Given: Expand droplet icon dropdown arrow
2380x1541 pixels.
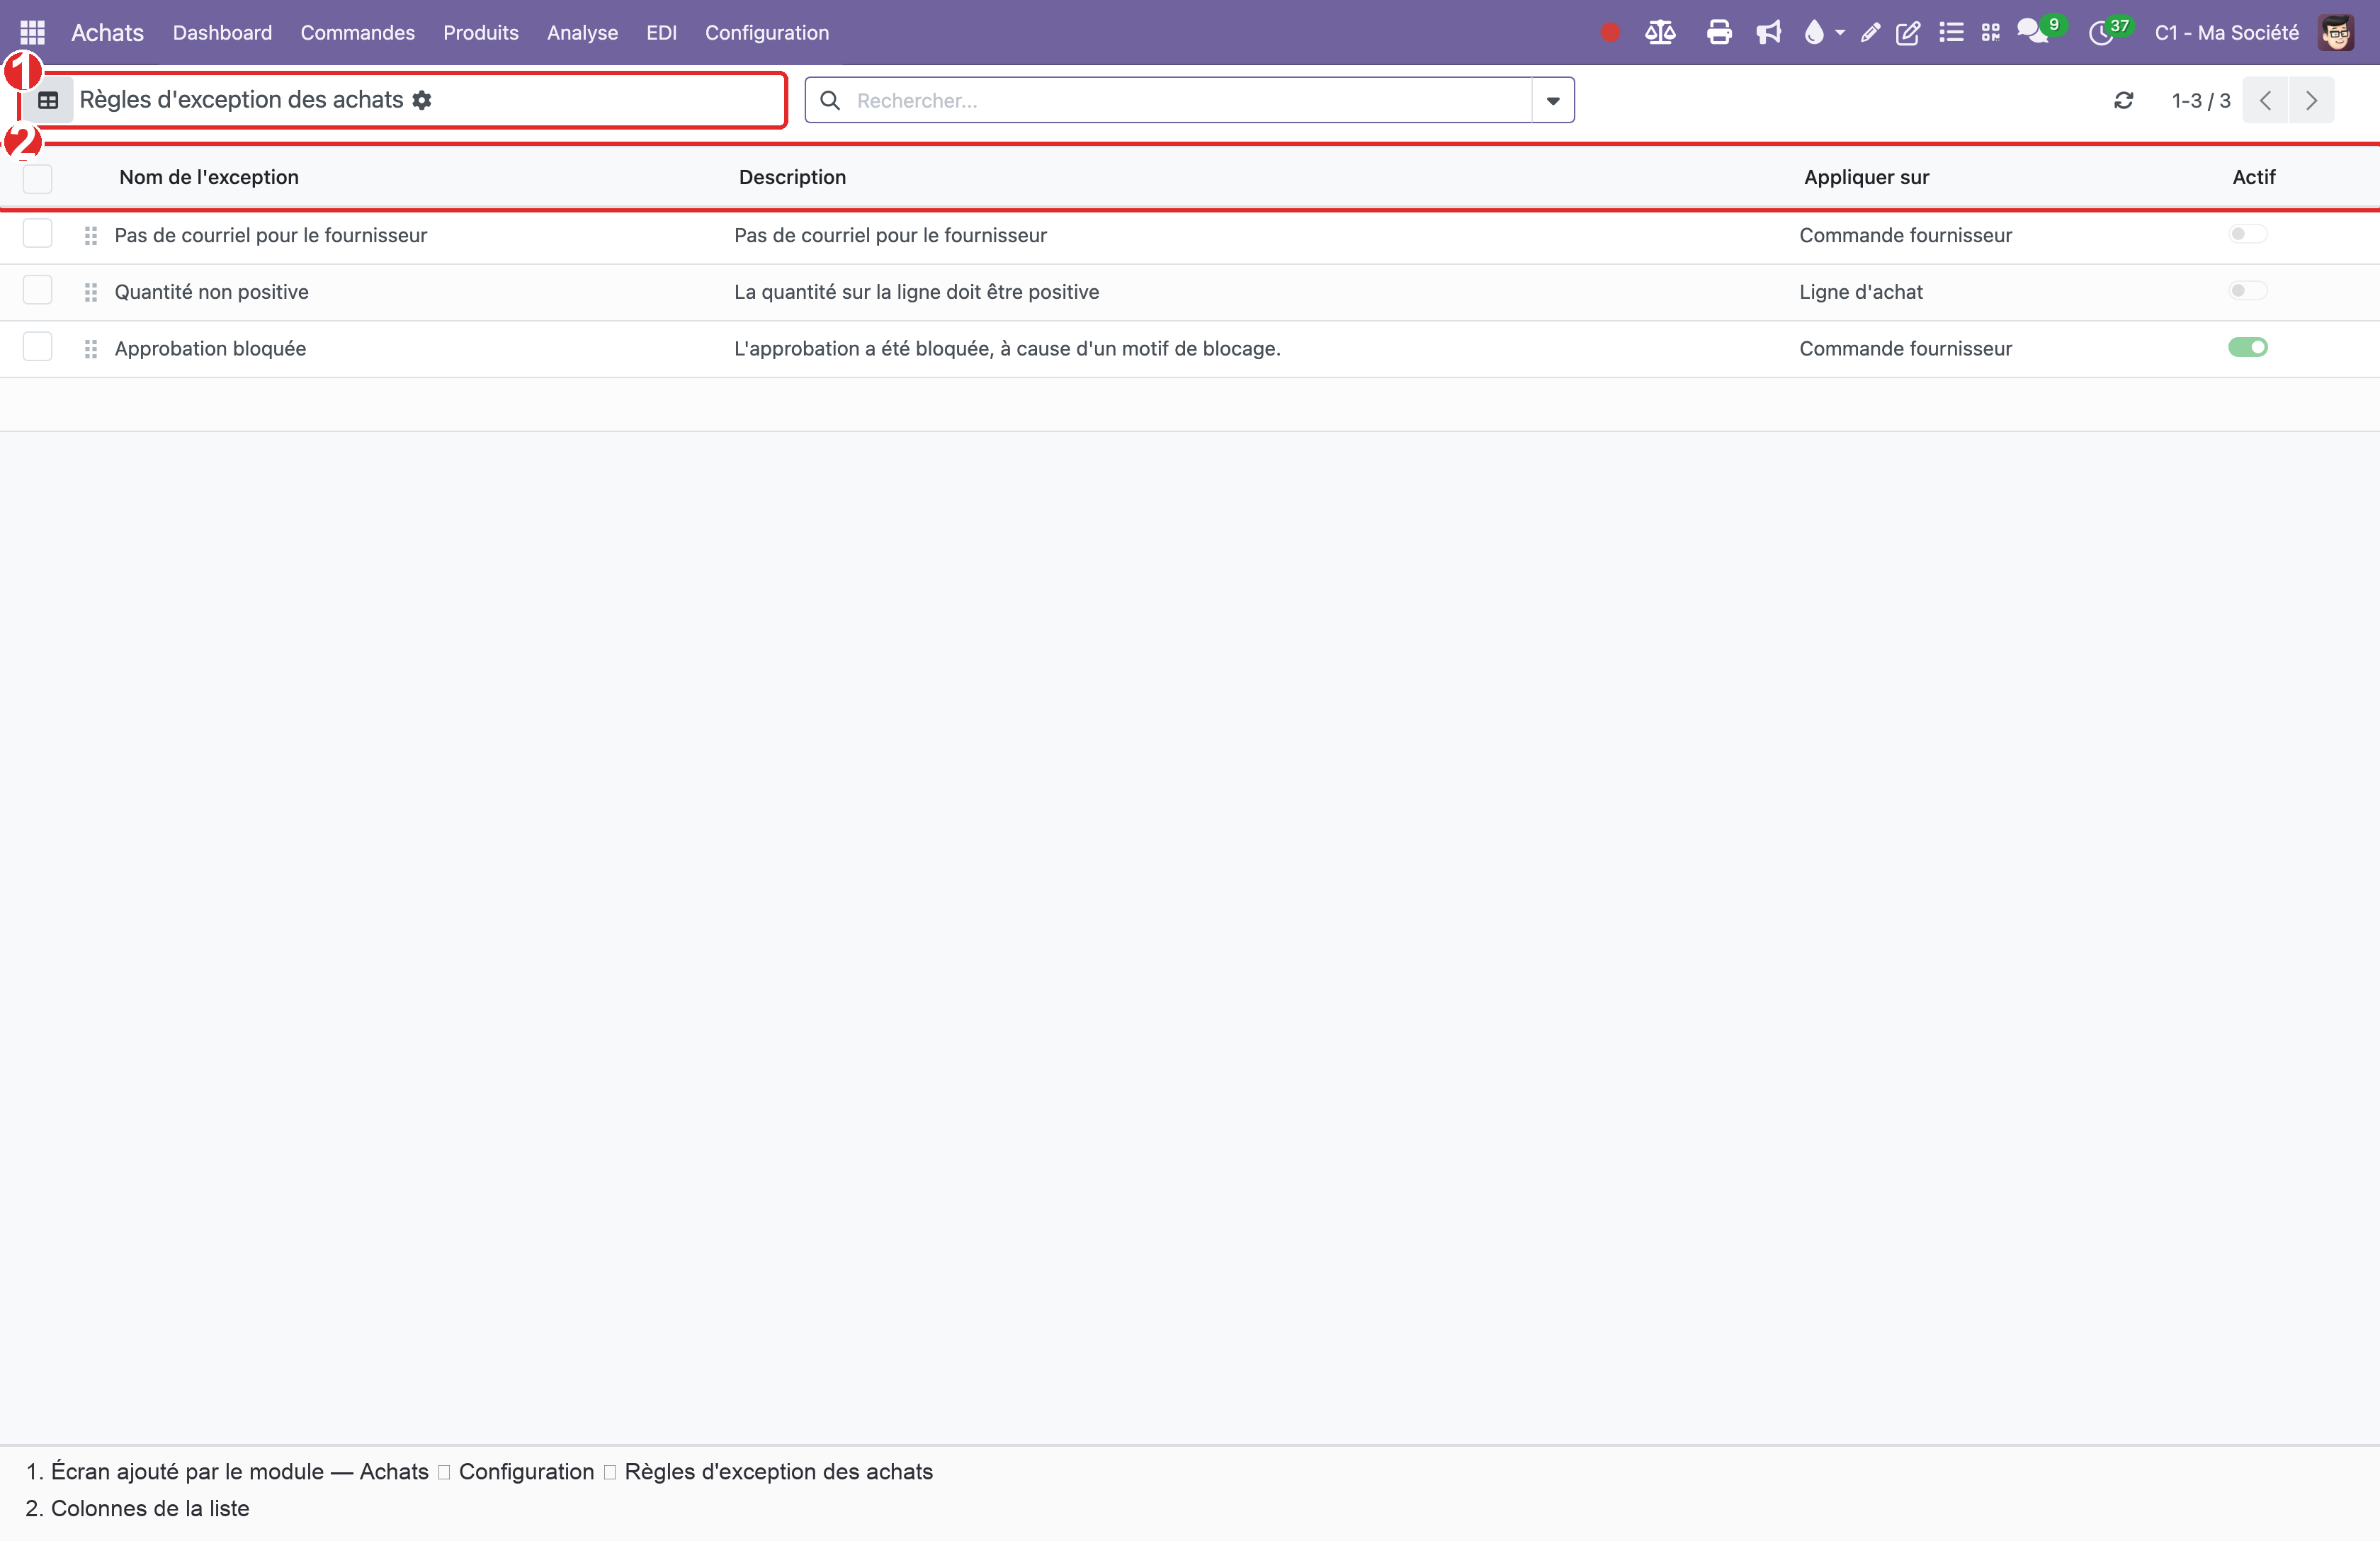Looking at the screenshot, I should click(x=1839, y=32).
